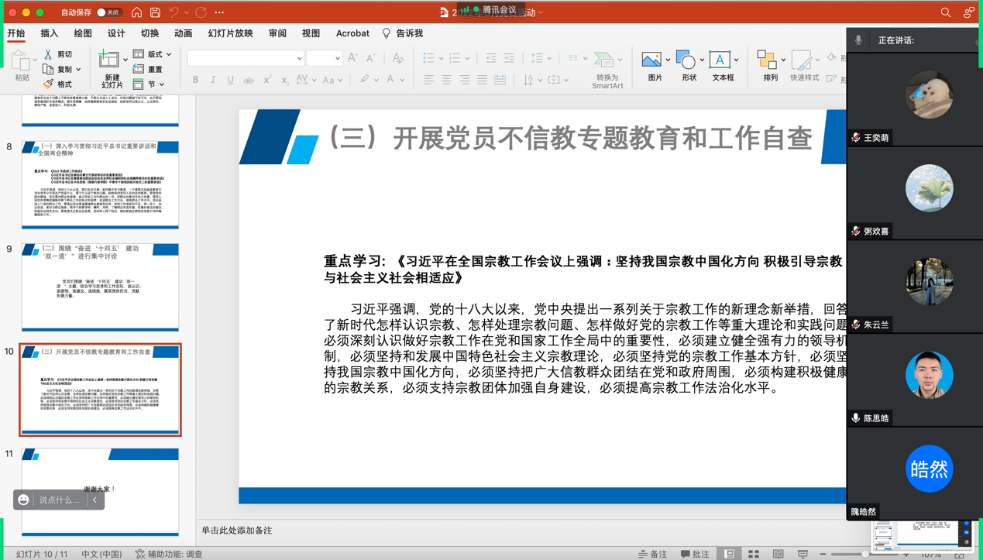Open the 切换 (Transitions) ribbon tab
This screenshot has height=560, width=983.
tap(150, 33)
